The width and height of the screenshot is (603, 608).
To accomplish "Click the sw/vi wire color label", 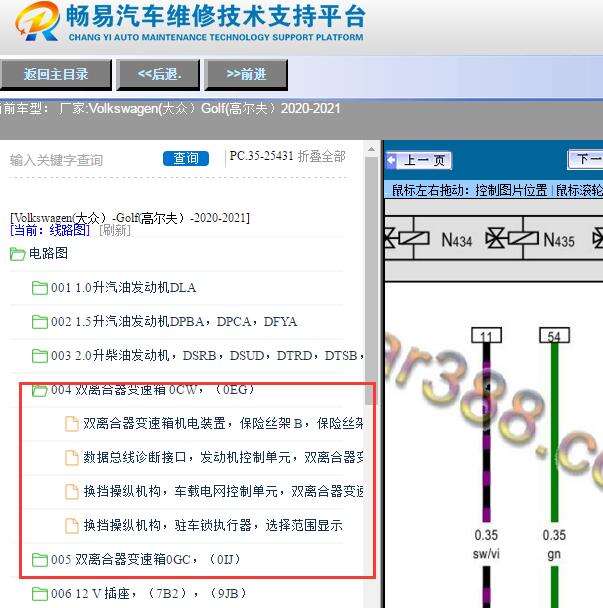I will point(486,553).
